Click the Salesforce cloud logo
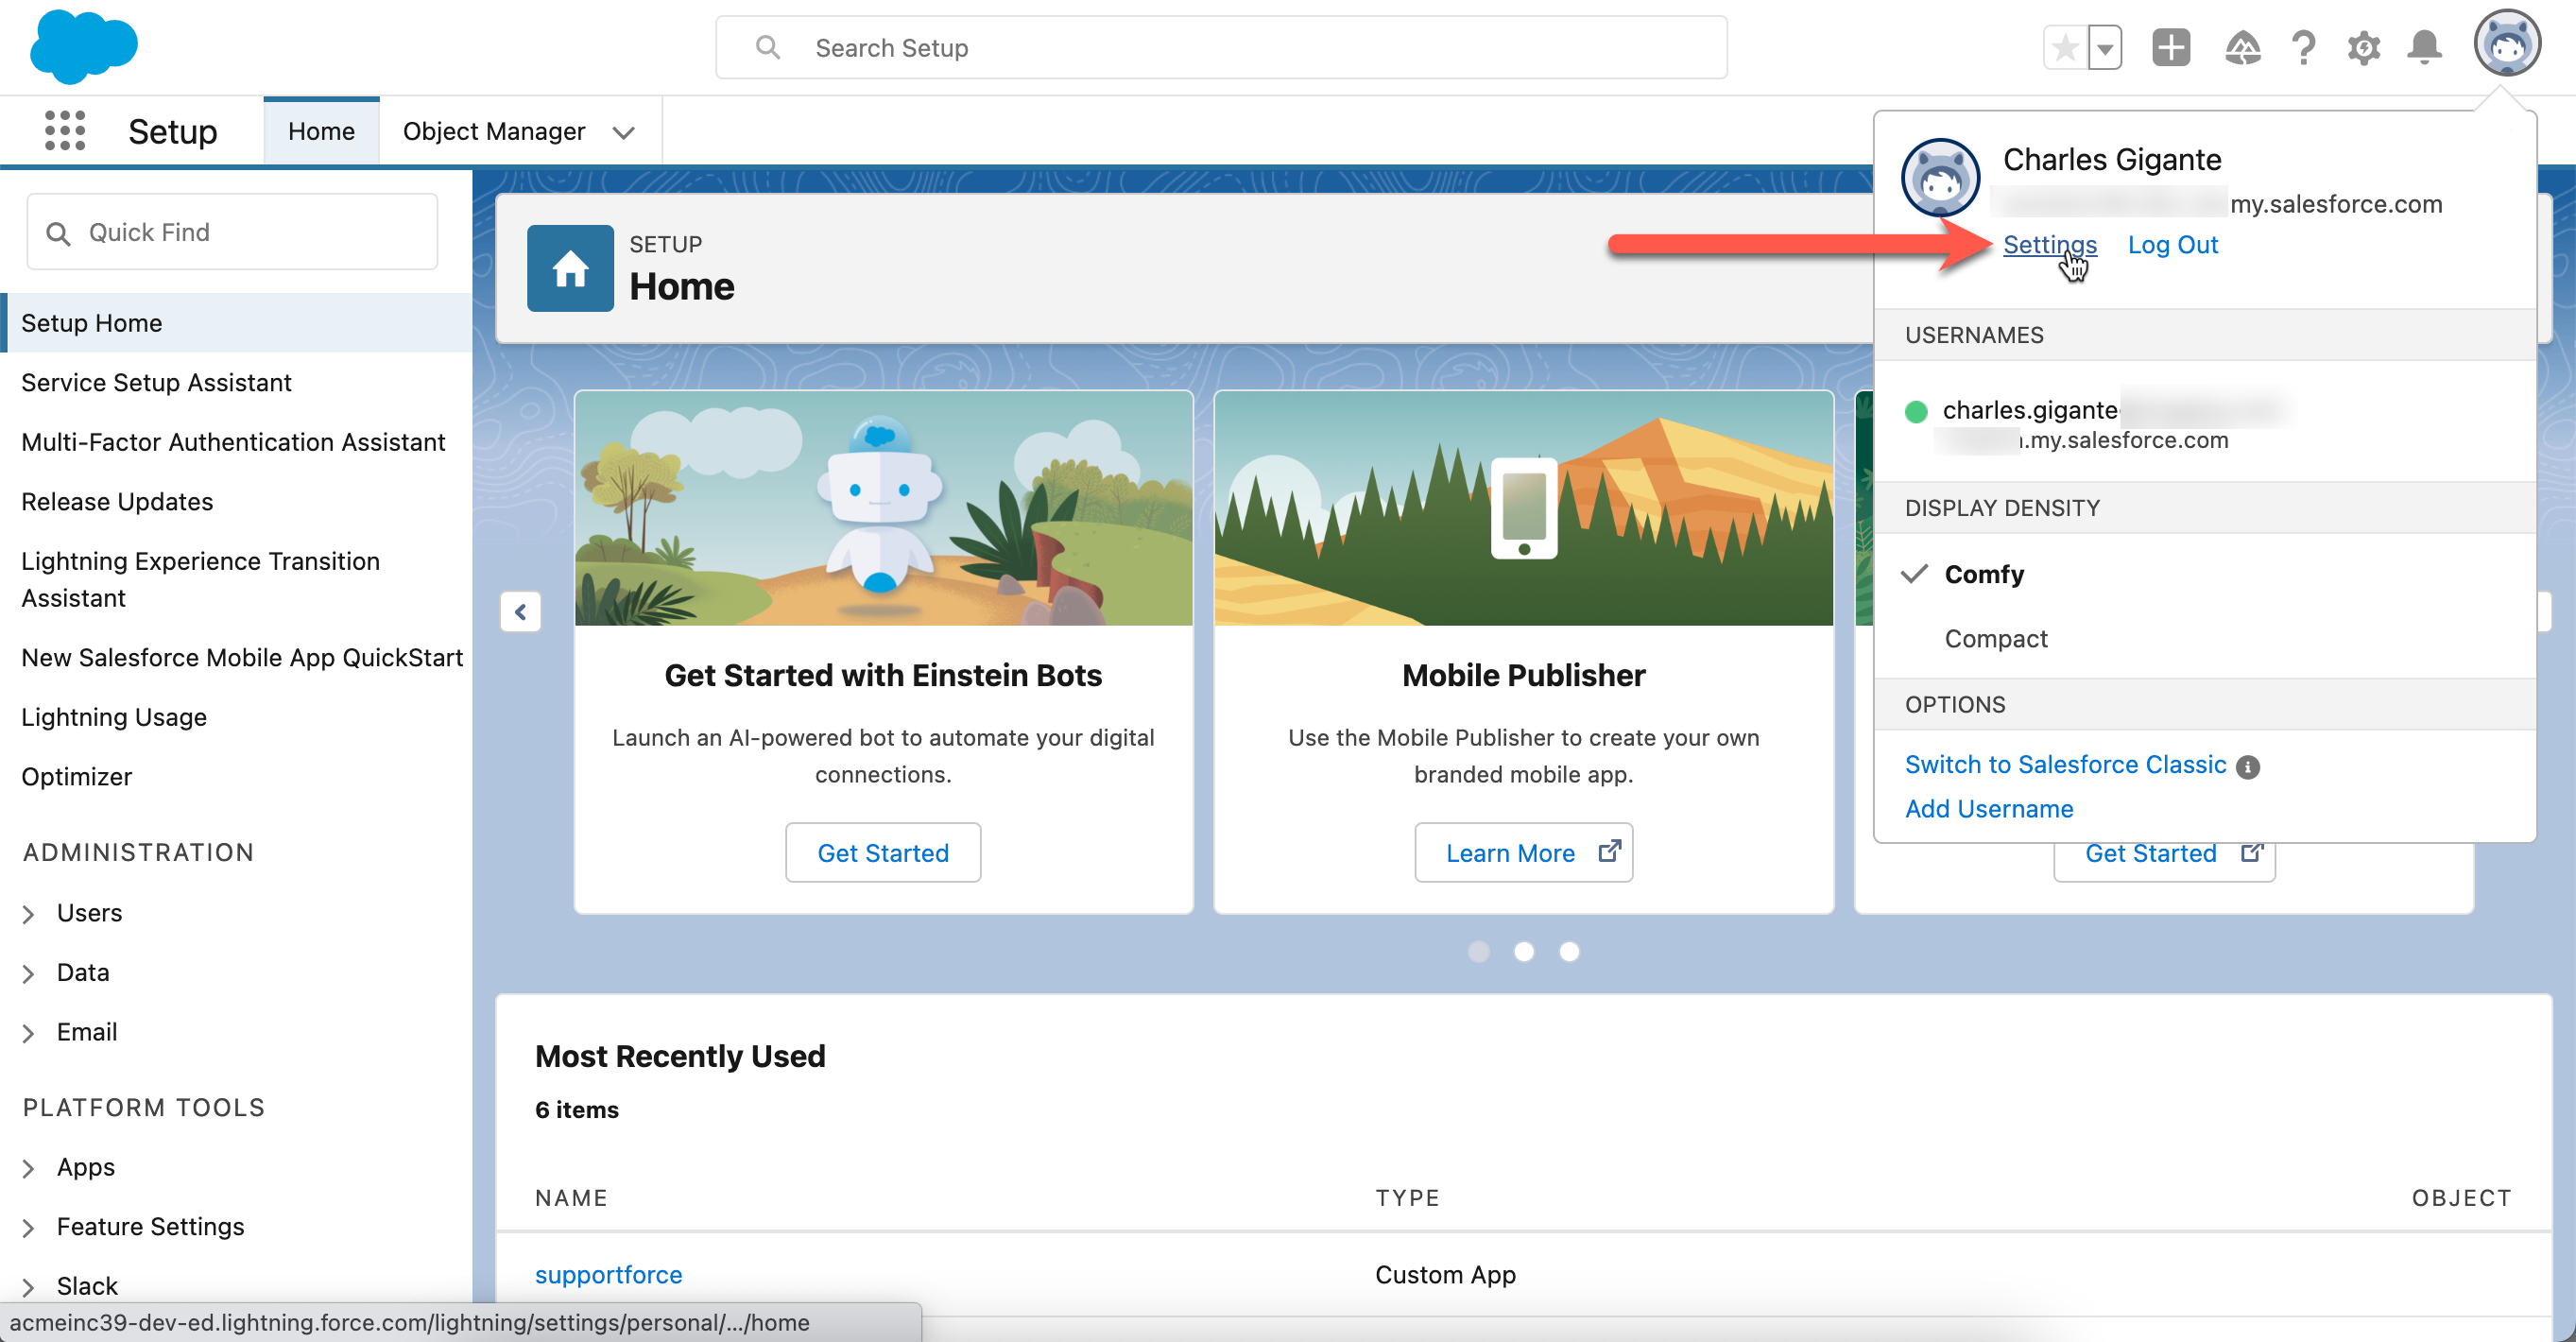 click(x=84, y=46)
